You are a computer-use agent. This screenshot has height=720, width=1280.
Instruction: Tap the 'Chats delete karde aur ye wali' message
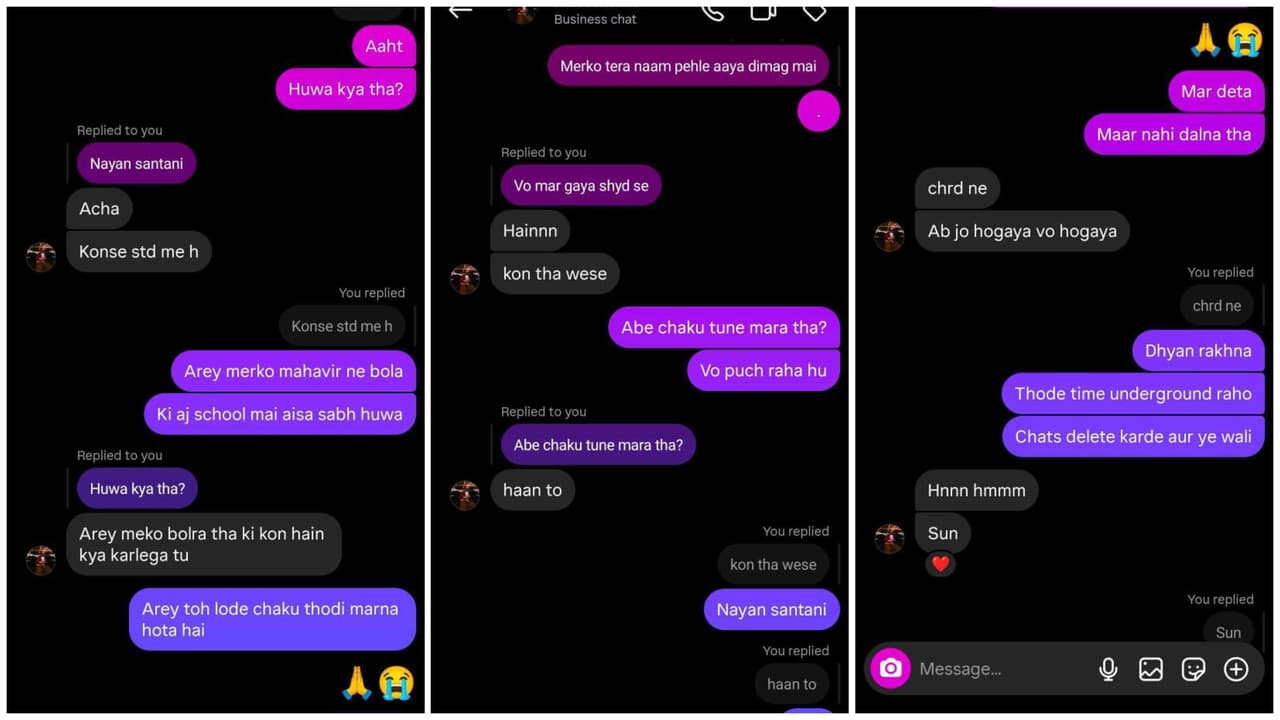(1133, 436)
